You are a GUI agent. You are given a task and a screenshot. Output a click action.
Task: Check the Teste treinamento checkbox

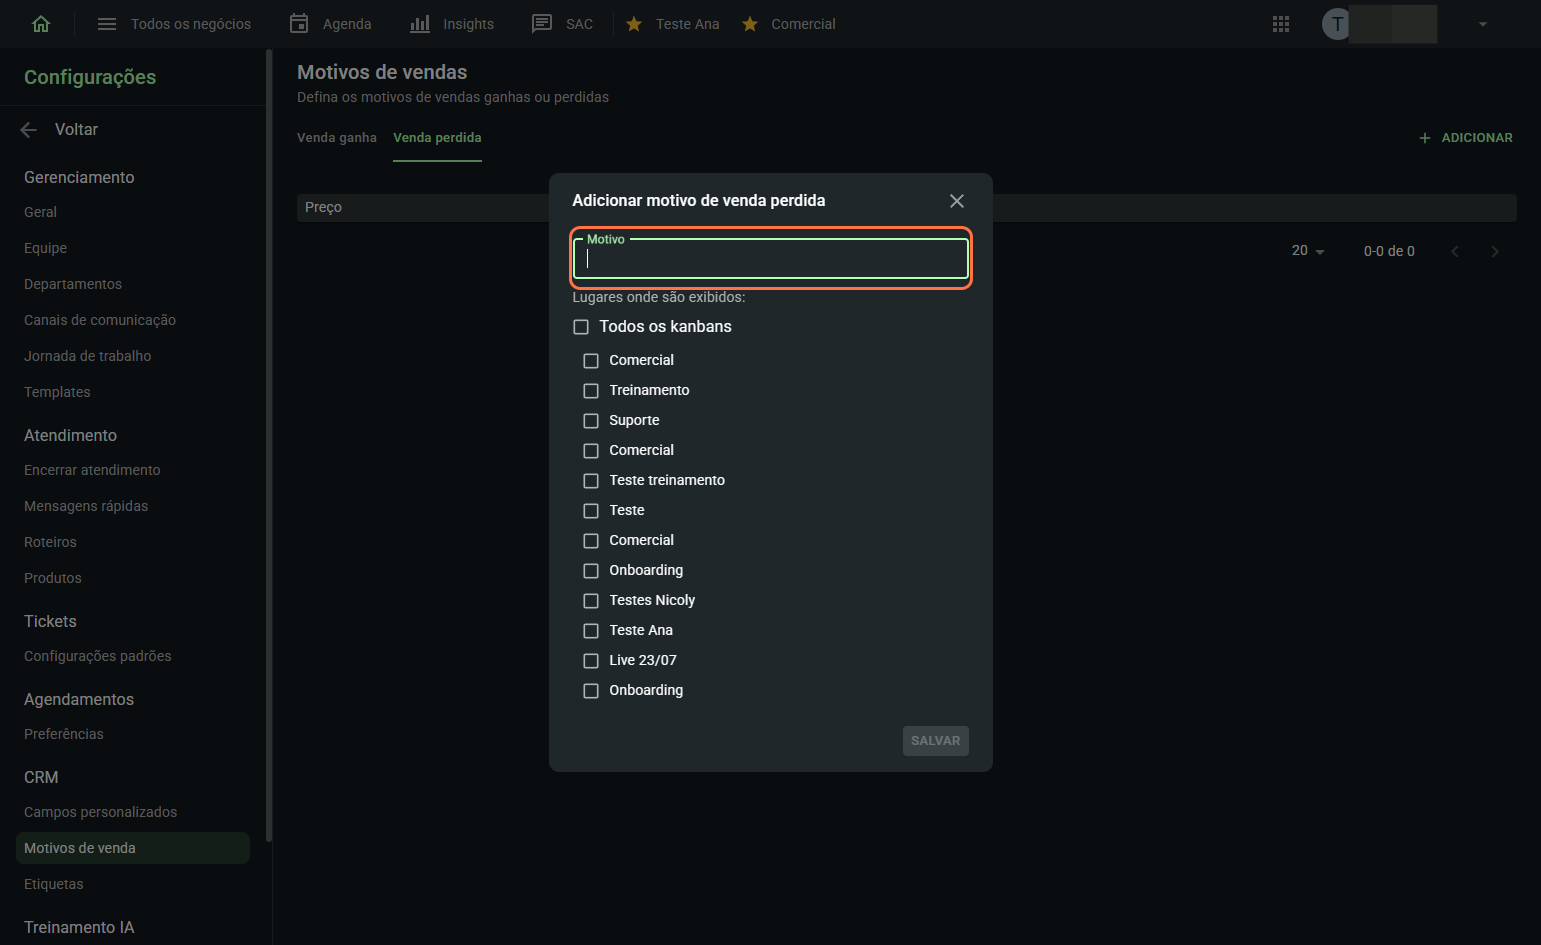(591, 481)
